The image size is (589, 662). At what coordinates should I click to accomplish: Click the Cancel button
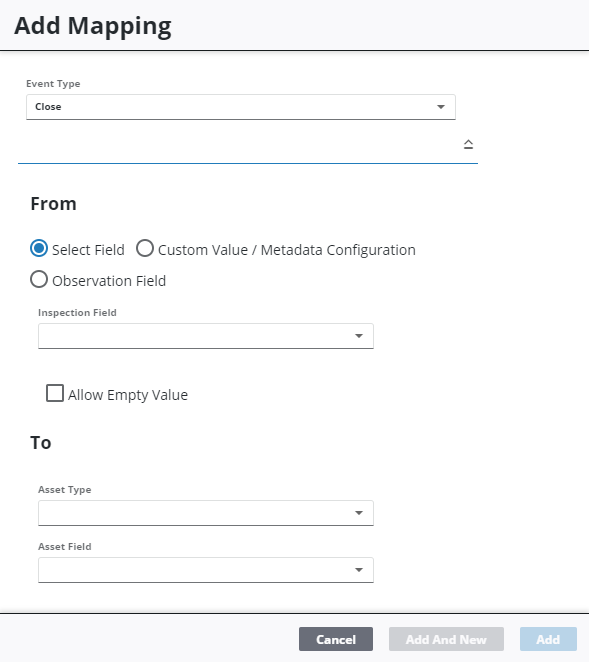(336, 639)
